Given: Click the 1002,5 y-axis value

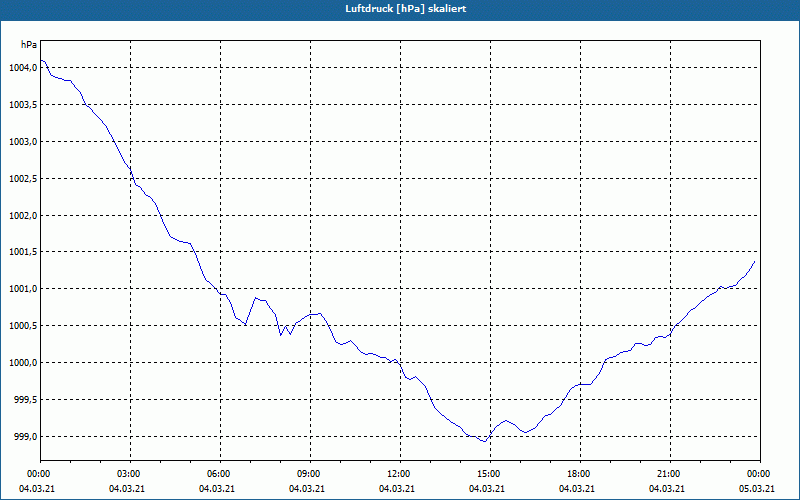Looking at the screenshot, I should point(23,179).
